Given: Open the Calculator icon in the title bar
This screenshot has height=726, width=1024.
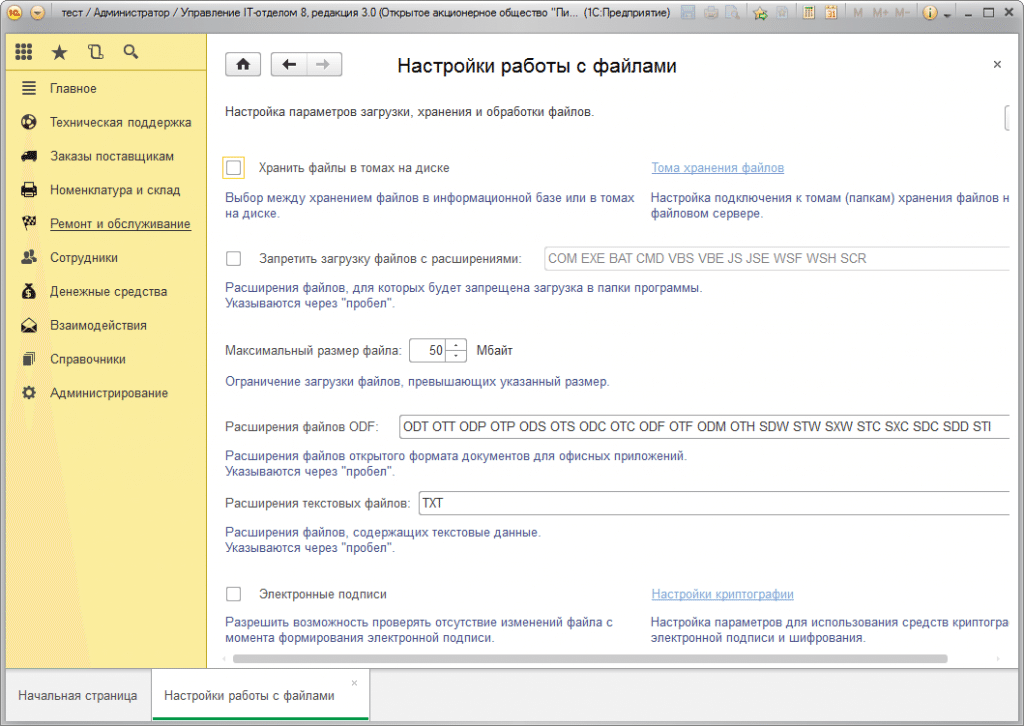Looking at the screenshot, I should coord(808,12).
